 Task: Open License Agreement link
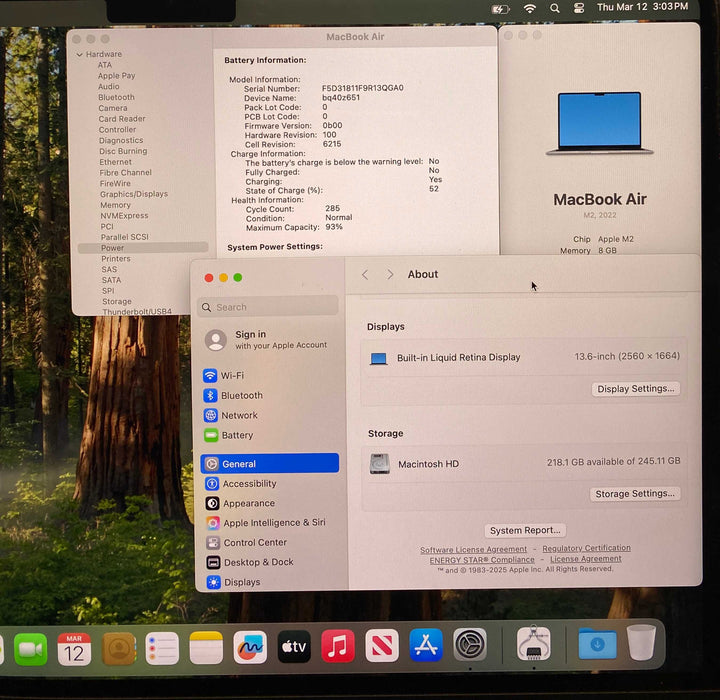click(x=586, y=559)
